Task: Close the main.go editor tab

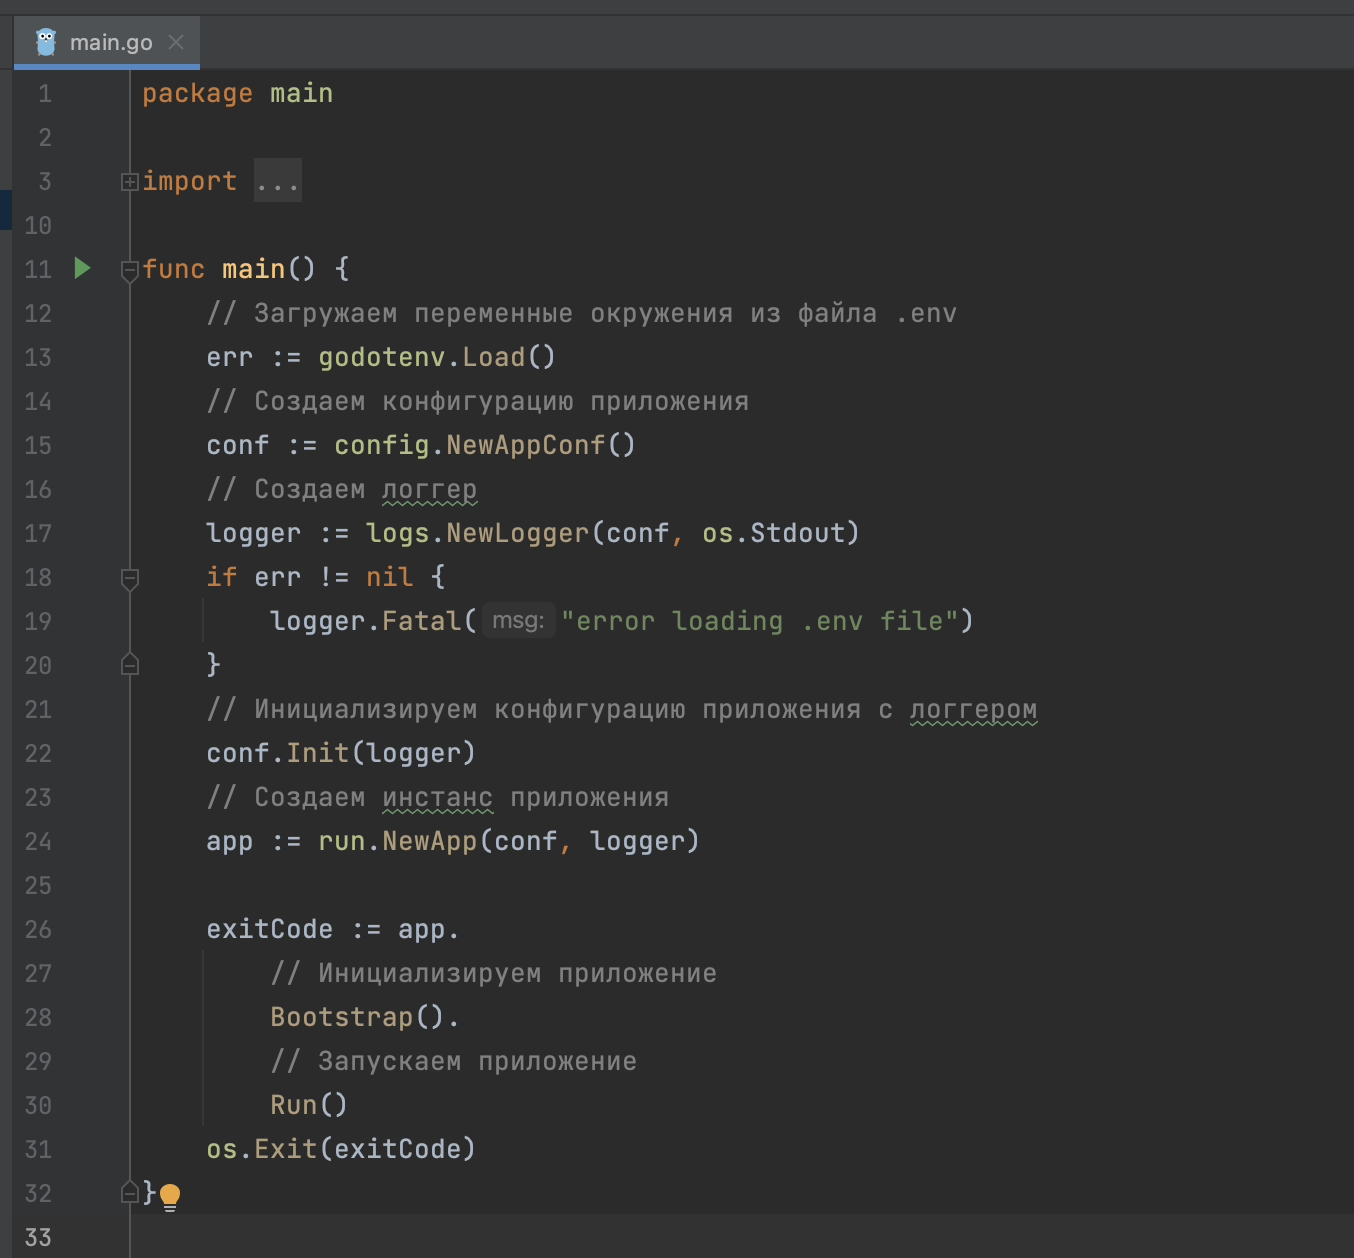Action: pos(176,42)
